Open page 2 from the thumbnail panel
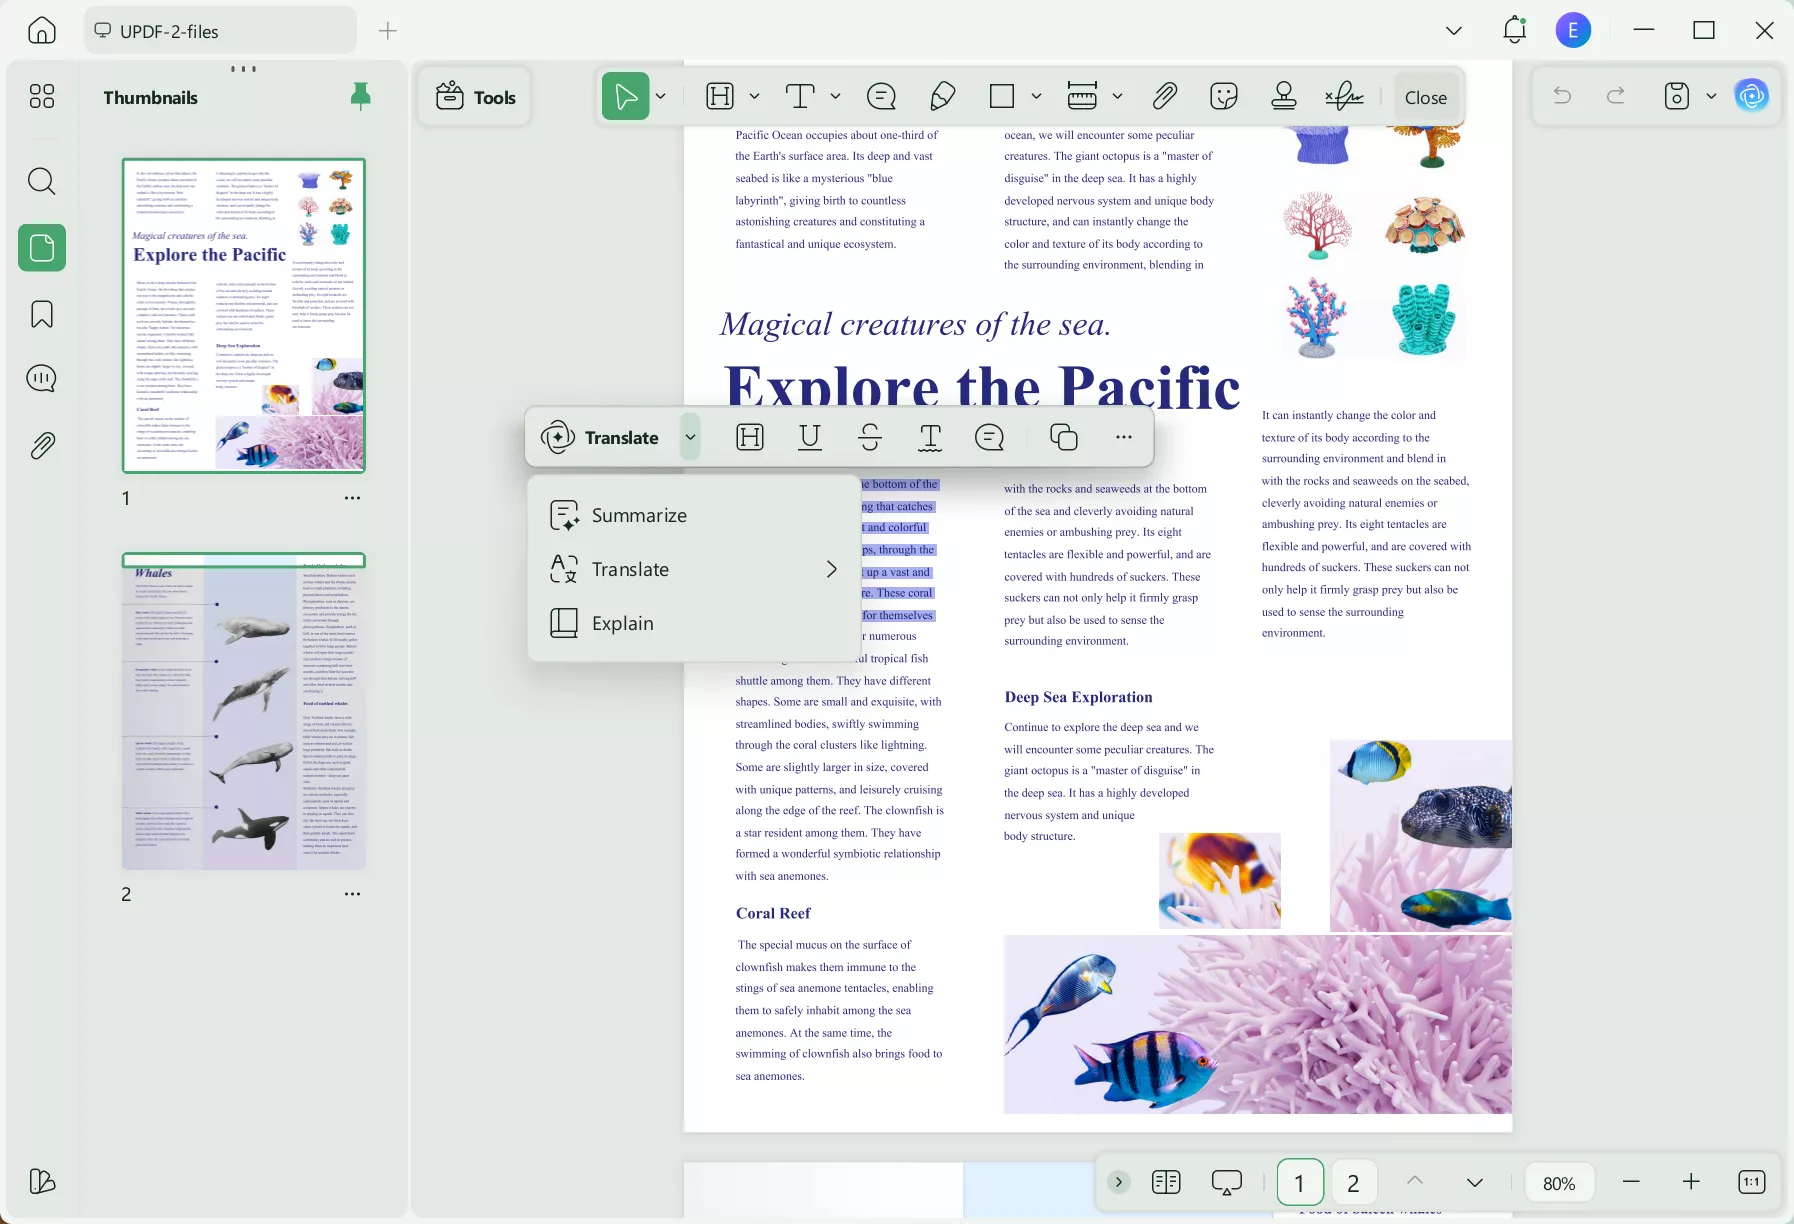Screen dimensions: 1794x1224 point(243,712)
